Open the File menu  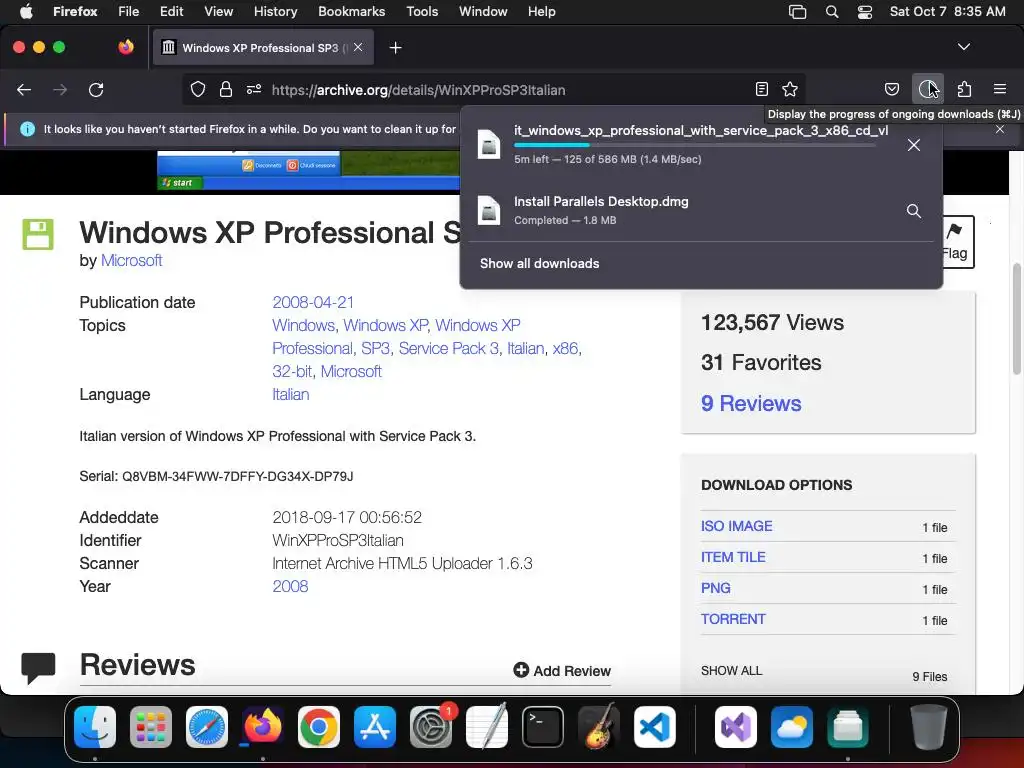click(x=129, y=11)
